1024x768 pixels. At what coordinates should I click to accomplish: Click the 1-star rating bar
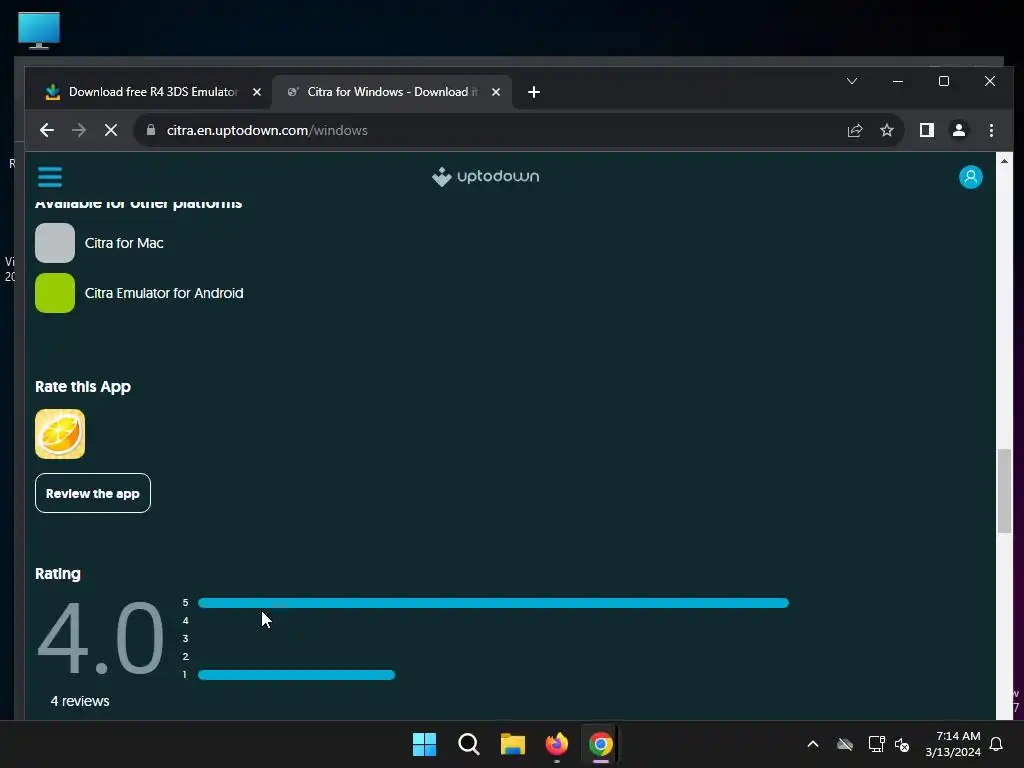click(x=296, y=675)
